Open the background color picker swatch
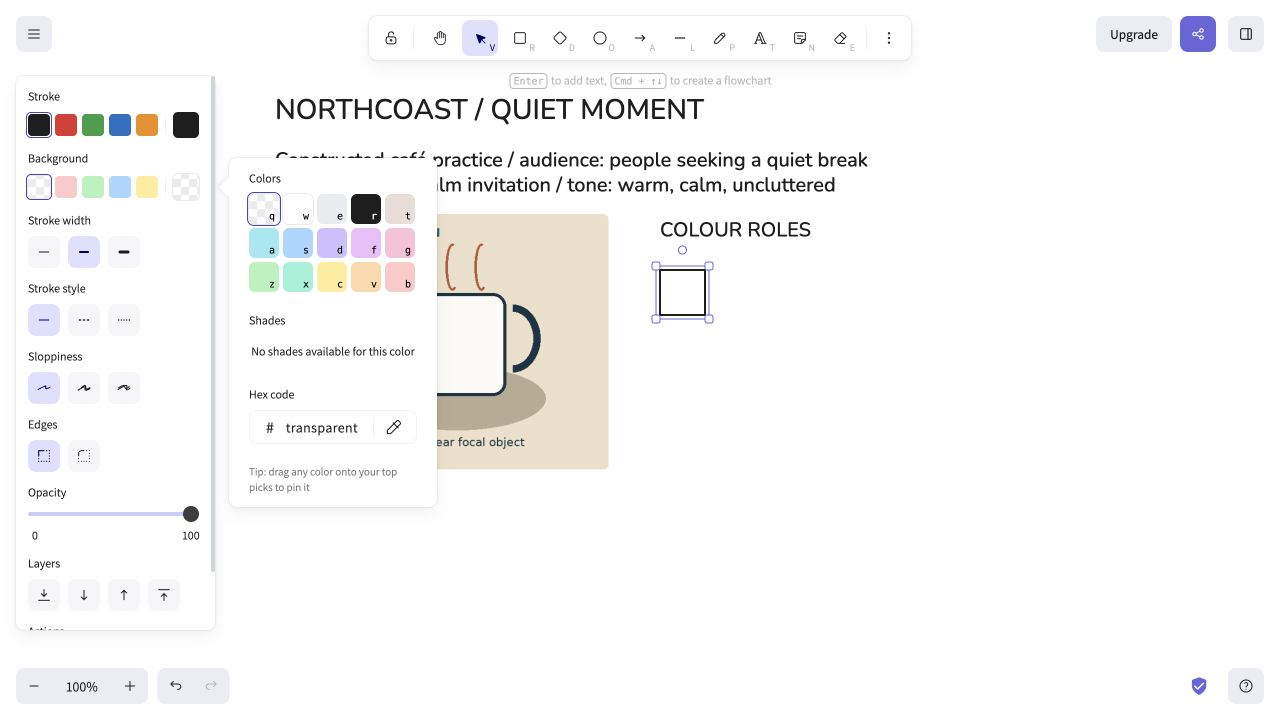This screenshot has width=1280, height=720. tap(186, 187)
